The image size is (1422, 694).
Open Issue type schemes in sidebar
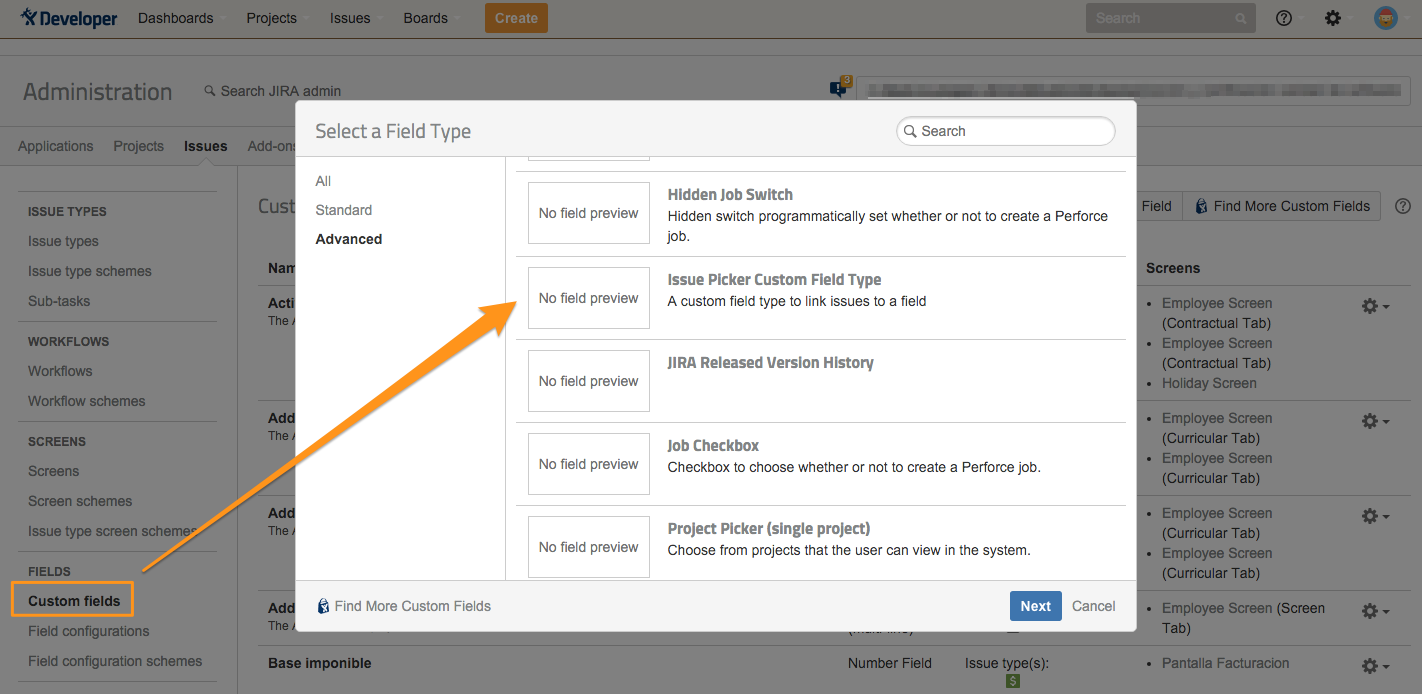coord(90,271)
